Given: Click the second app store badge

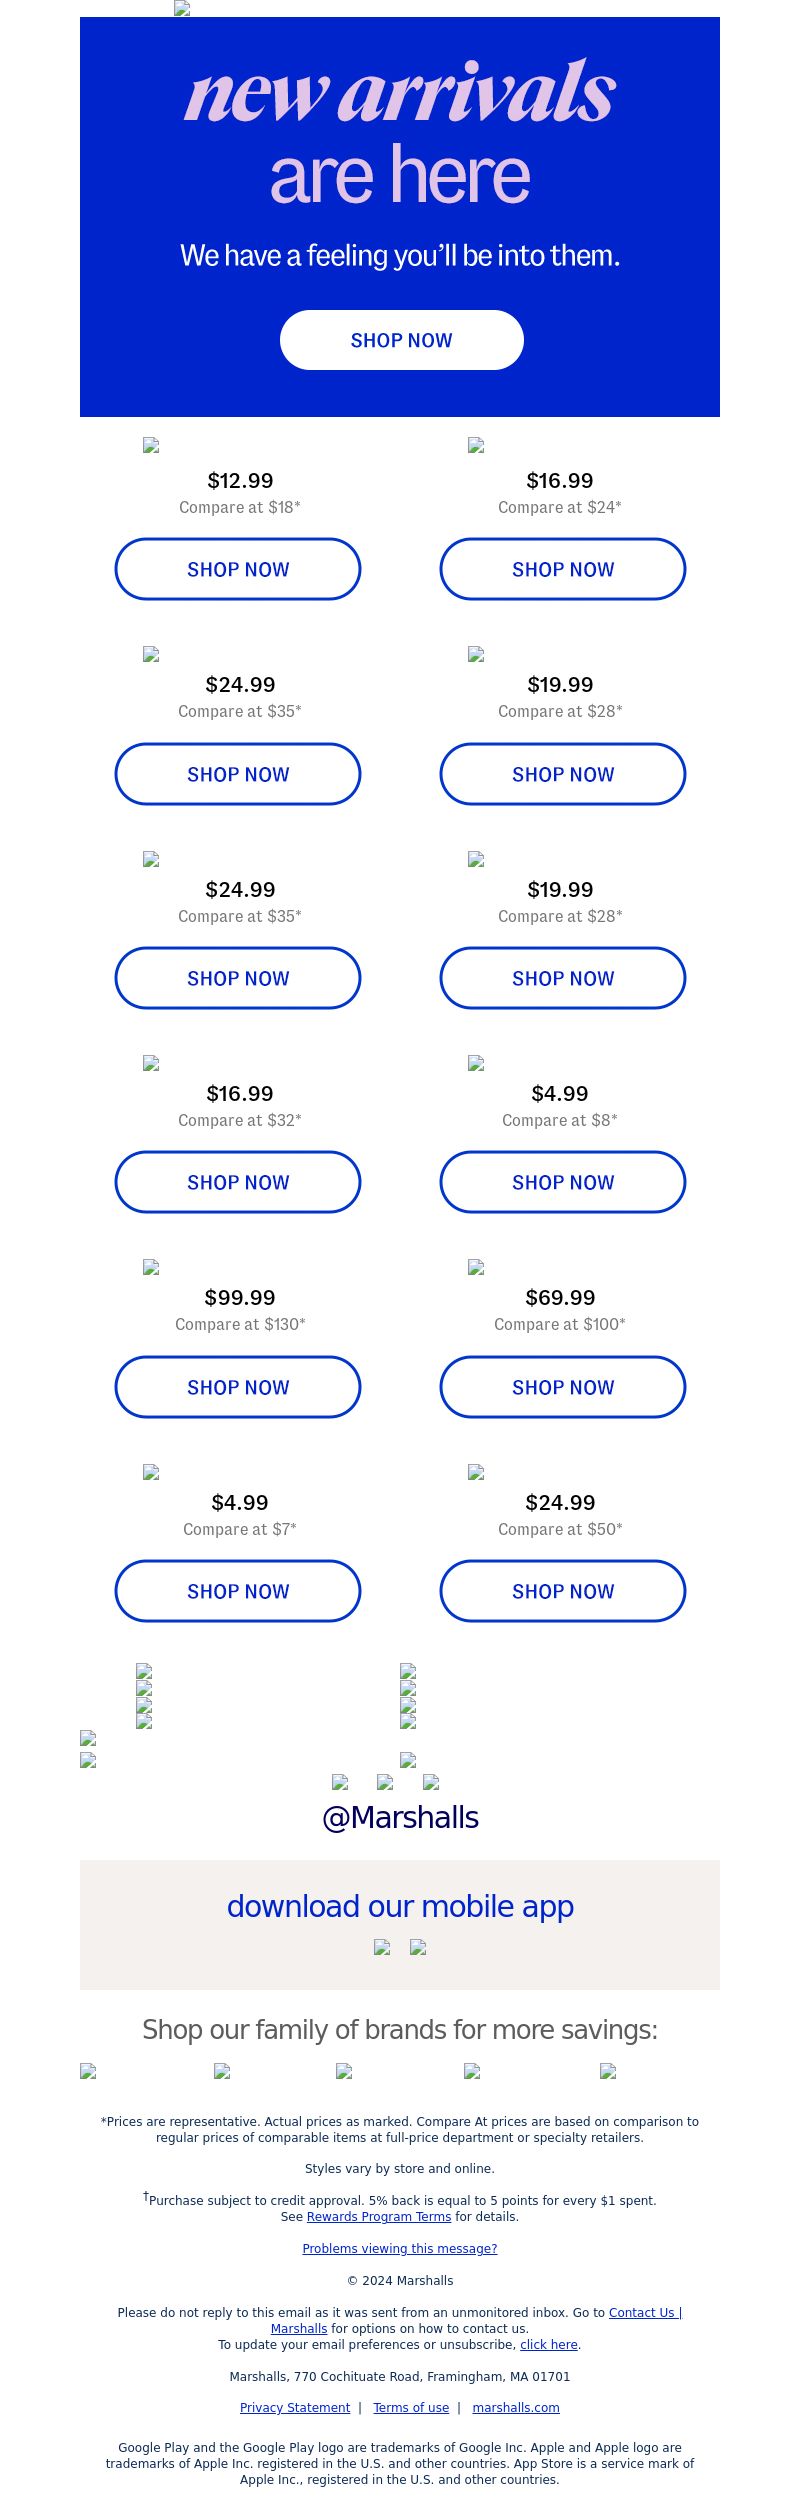Looking at the screenshot, I should pyautogui.click(x=418, y=1947).
